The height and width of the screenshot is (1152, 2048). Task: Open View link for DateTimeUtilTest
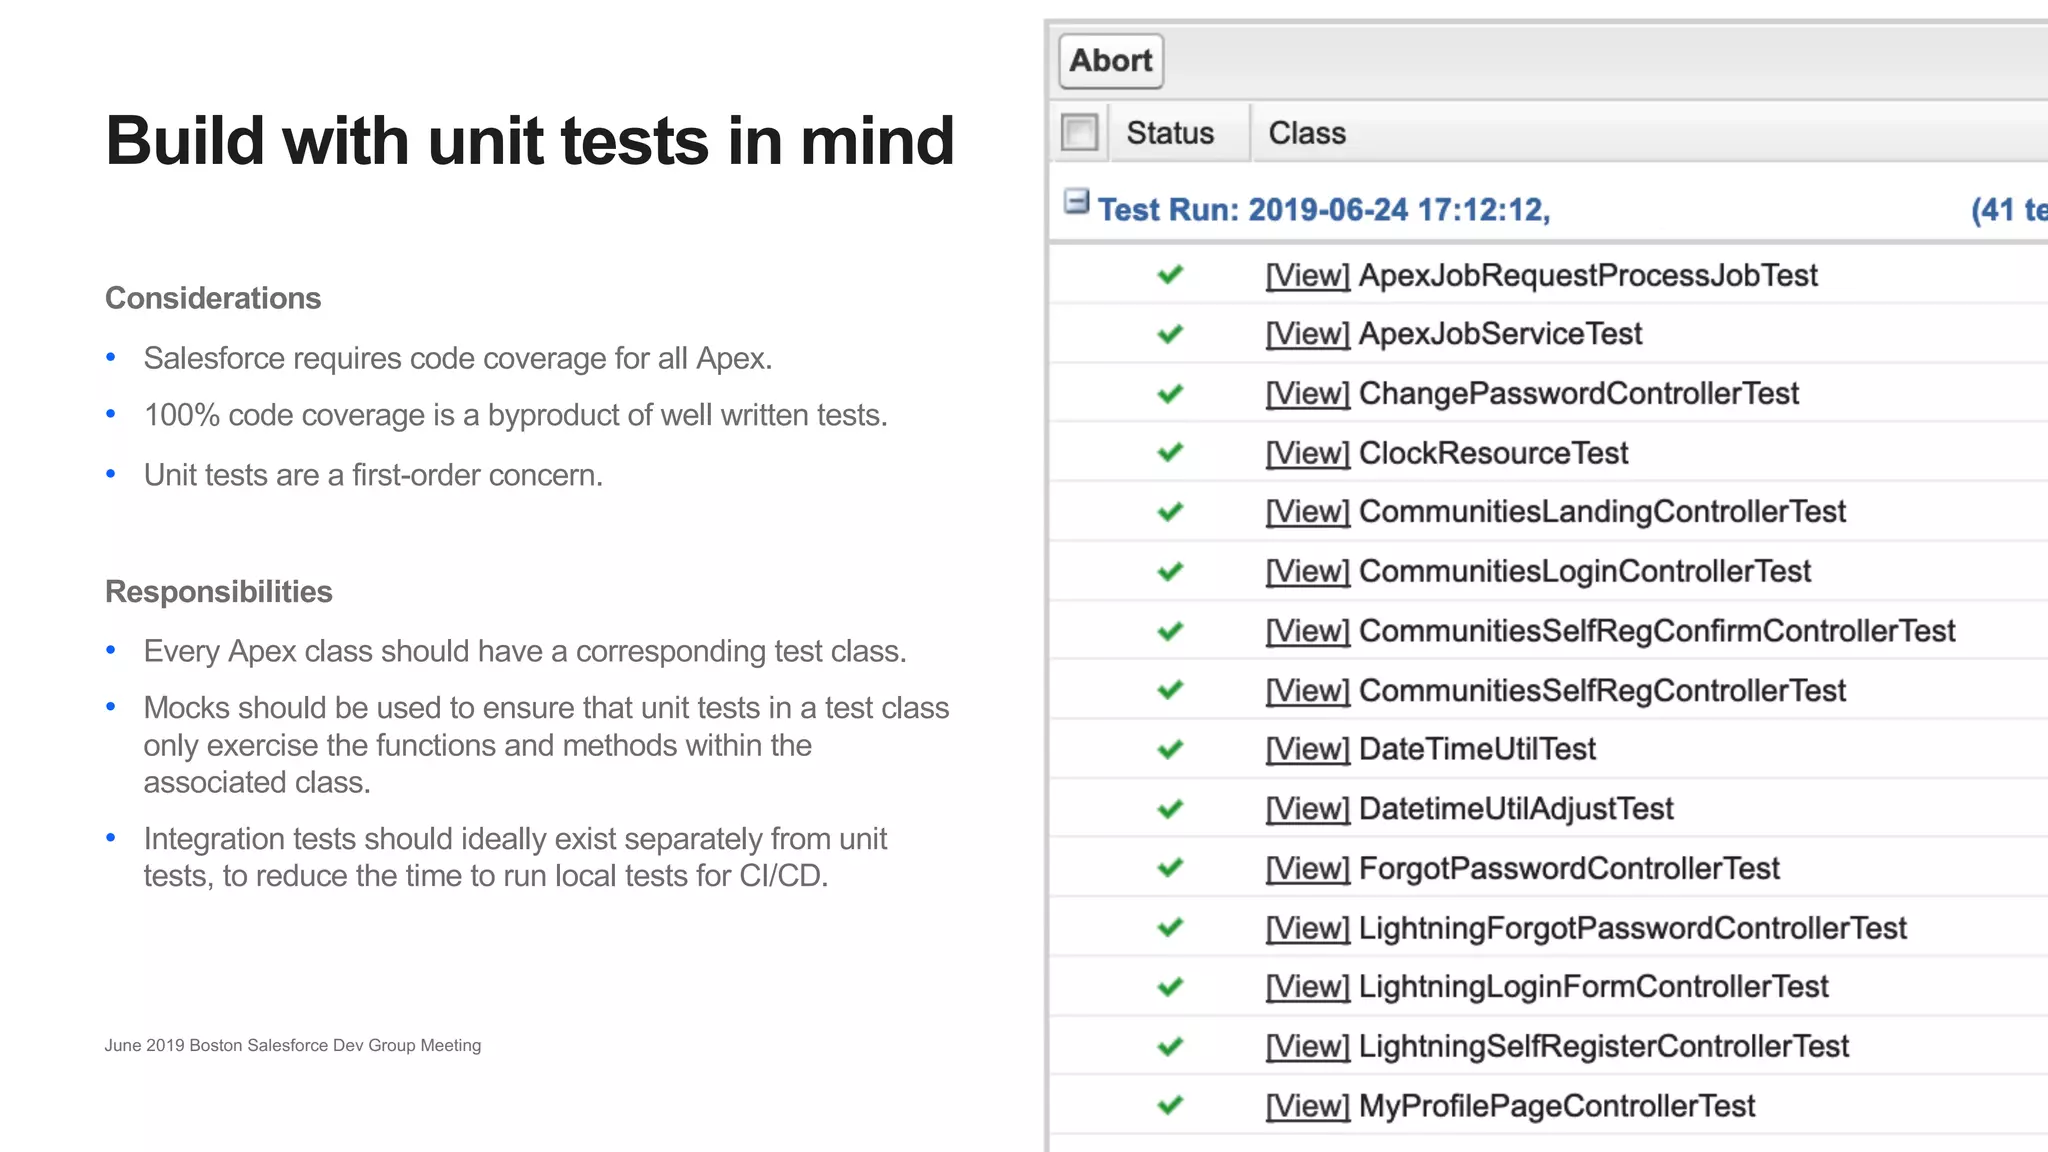tap(1308, 749)
